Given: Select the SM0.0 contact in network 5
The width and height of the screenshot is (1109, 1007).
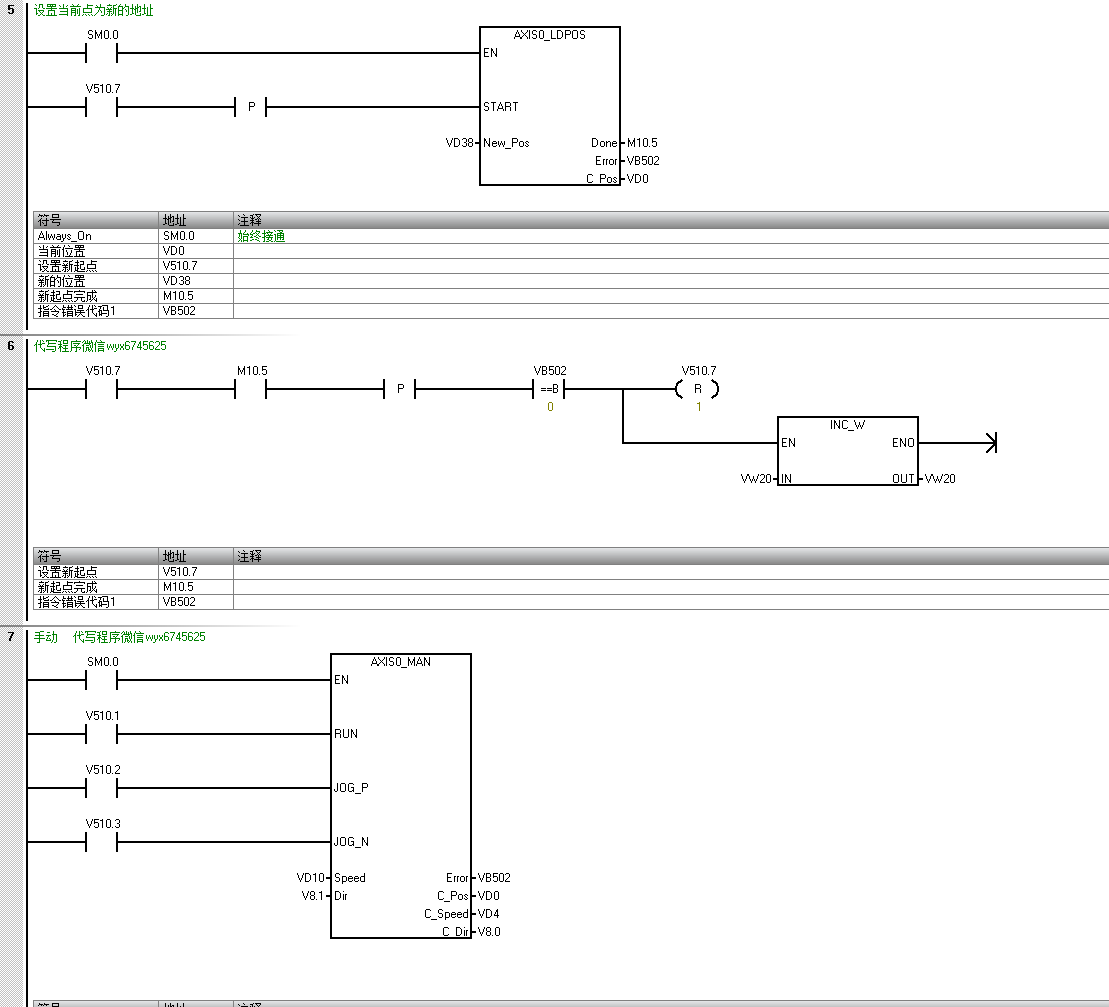Looking at the screenshot, I should point(102,53).
